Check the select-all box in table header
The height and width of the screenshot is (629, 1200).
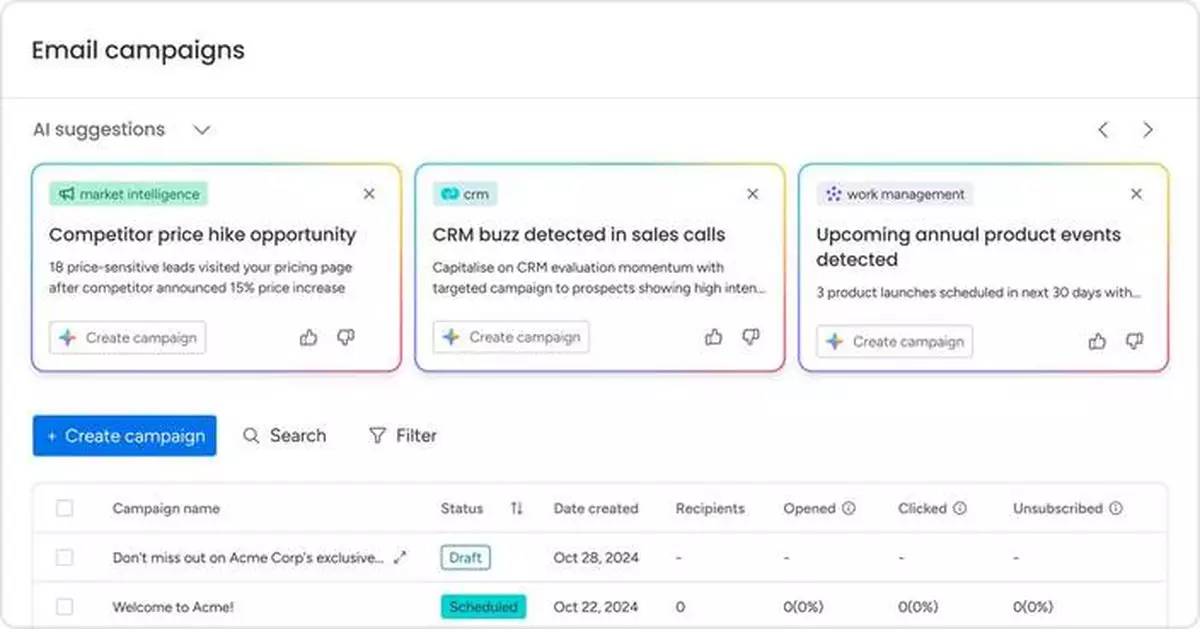click(65, 508)
